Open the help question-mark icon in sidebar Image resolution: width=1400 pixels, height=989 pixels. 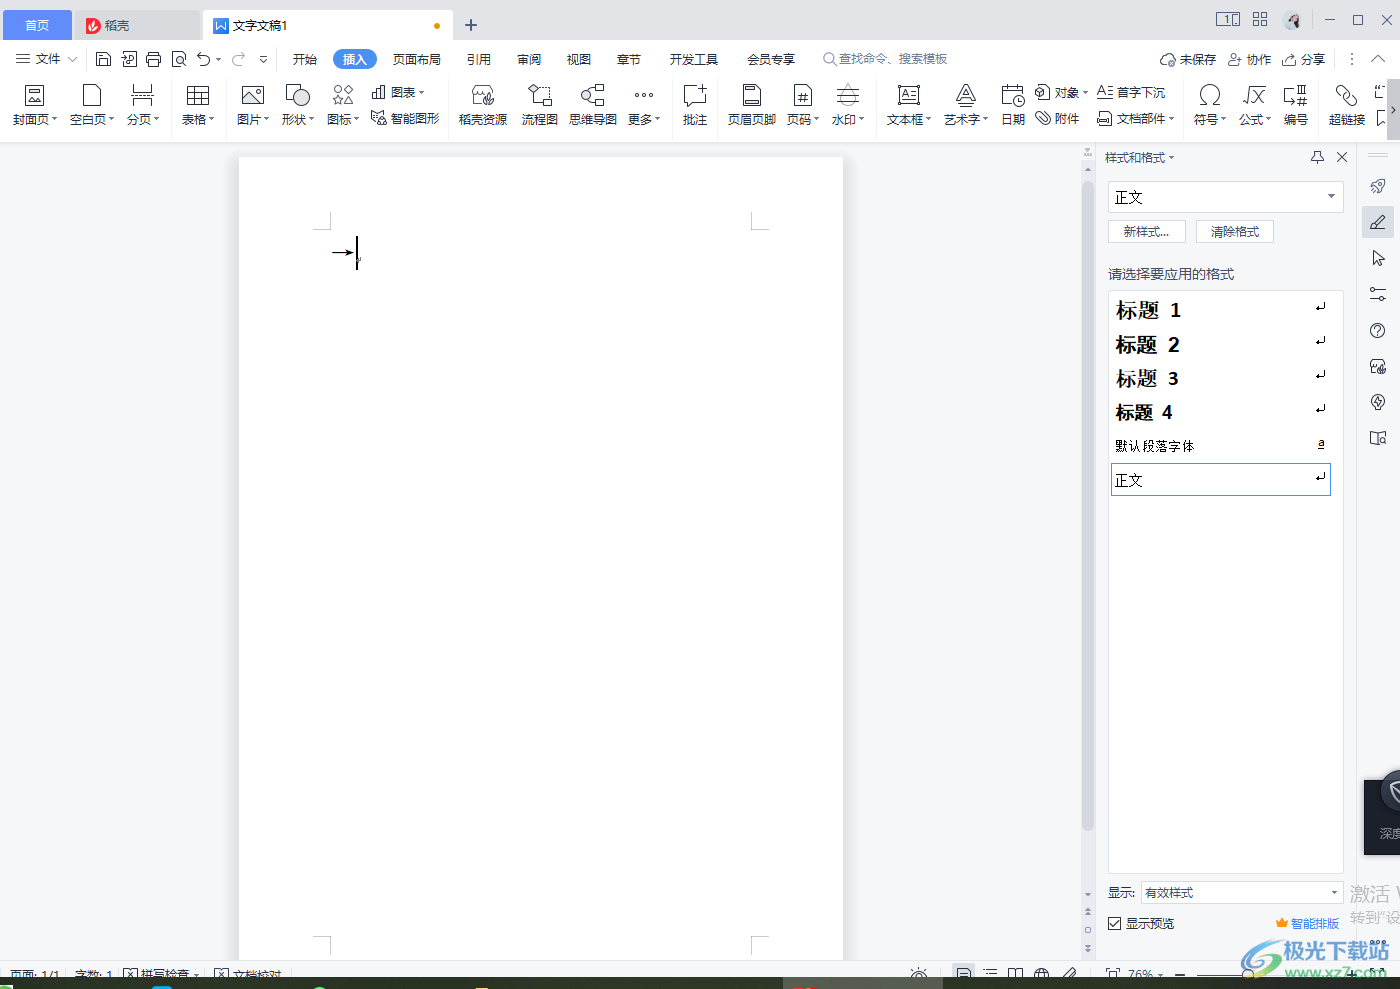click(1378, 330)
